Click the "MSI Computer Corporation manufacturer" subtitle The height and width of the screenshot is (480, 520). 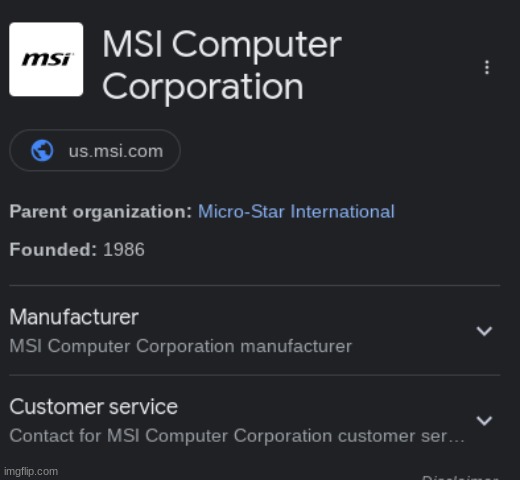(180, 346)
